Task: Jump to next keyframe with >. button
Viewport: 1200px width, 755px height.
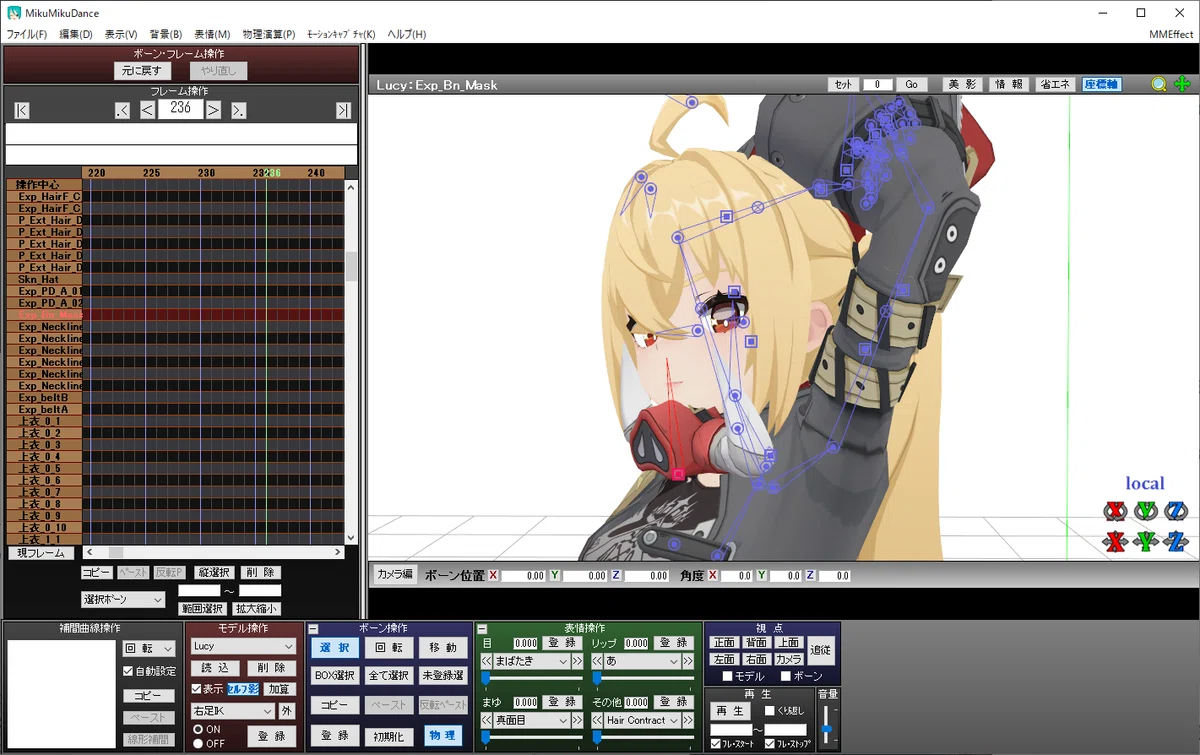Action: pyautogui.click(x=238, y=110)
